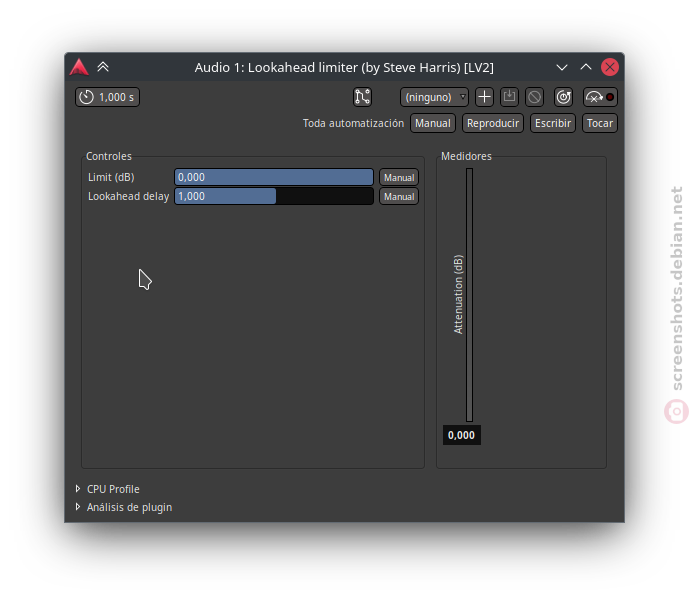Viewport: 689px width, 599px height.
Task: Close the Lookahead limiter window
Action: click(x=610, y=67)
